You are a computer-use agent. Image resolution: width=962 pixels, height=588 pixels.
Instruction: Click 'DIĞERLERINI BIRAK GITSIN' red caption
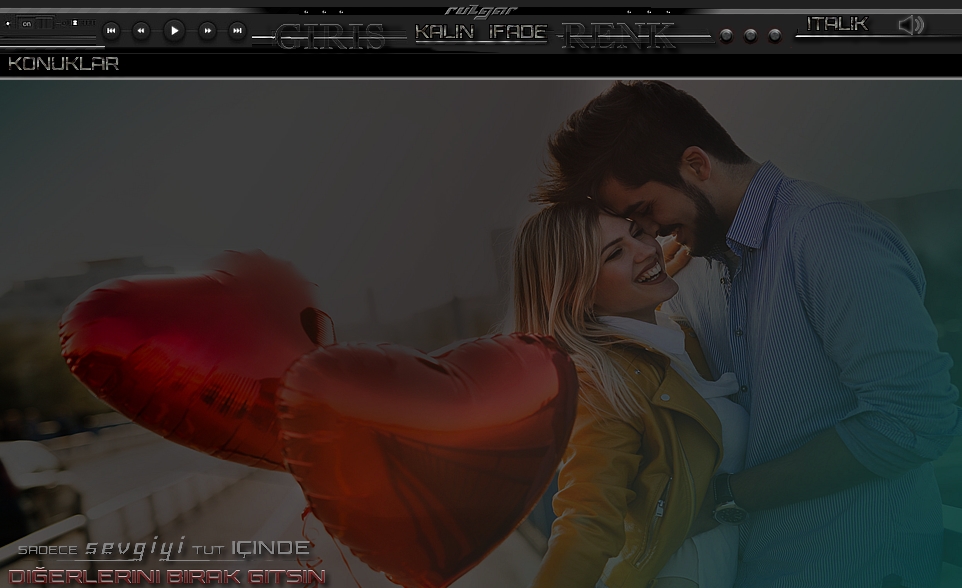[x=167, y=576]
